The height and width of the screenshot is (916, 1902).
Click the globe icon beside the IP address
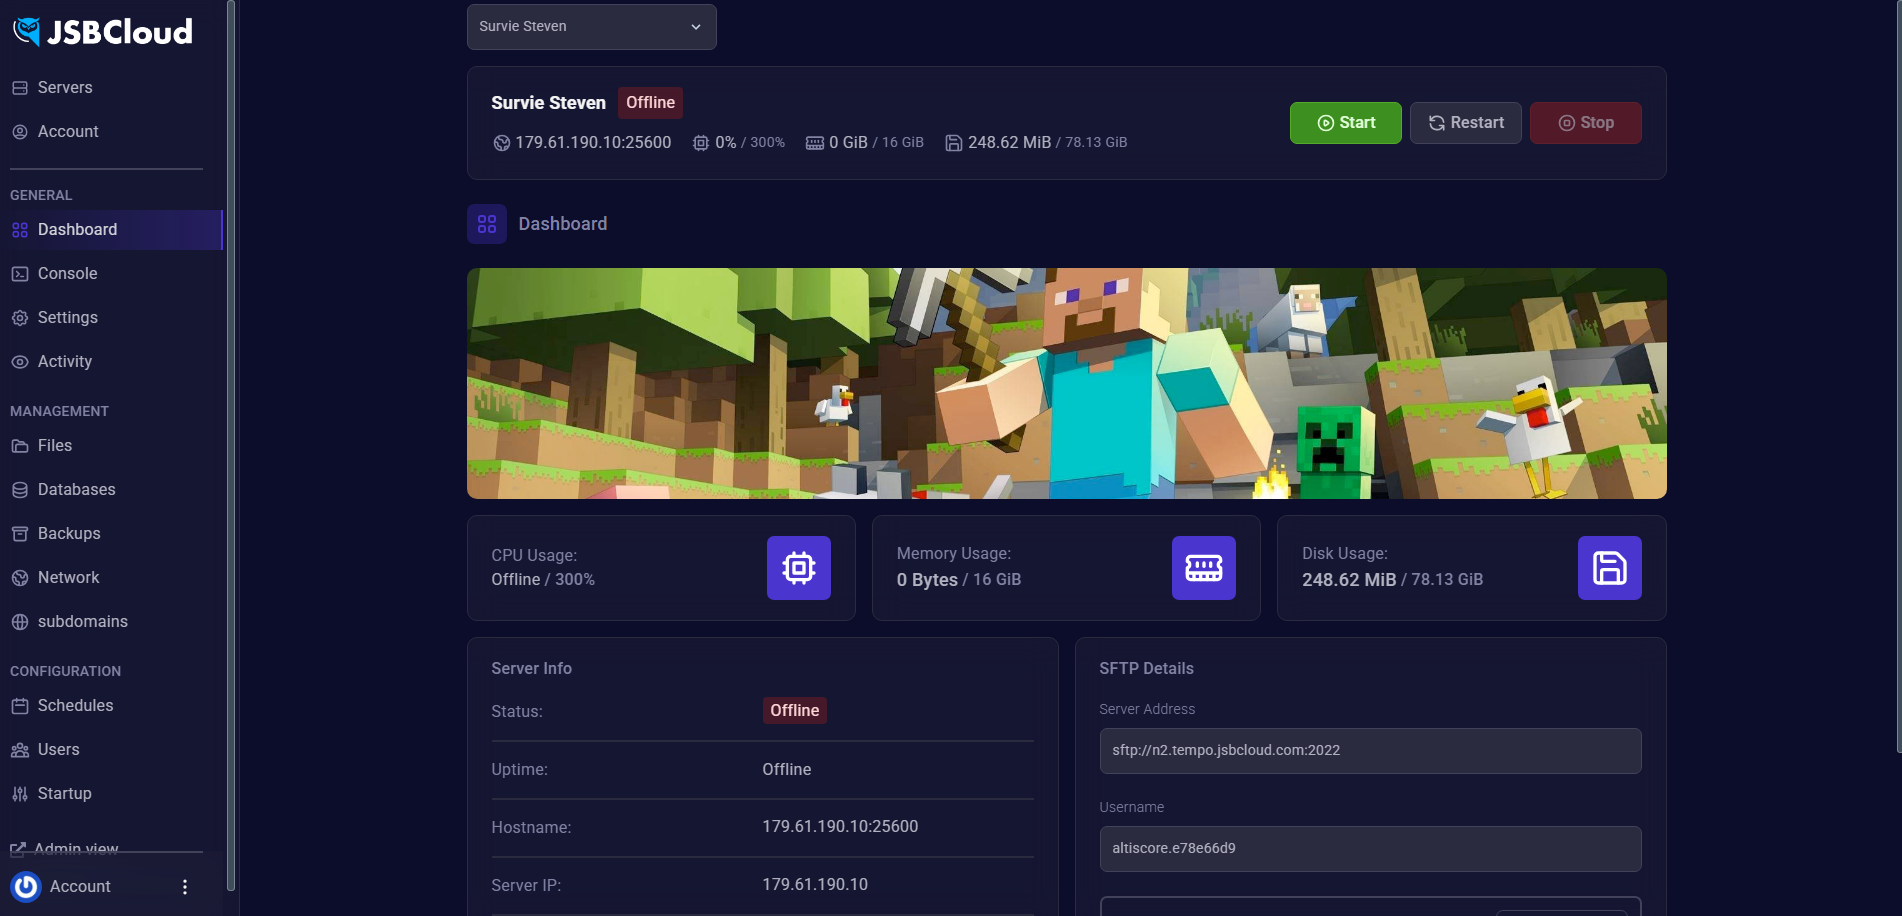point(502,143)
